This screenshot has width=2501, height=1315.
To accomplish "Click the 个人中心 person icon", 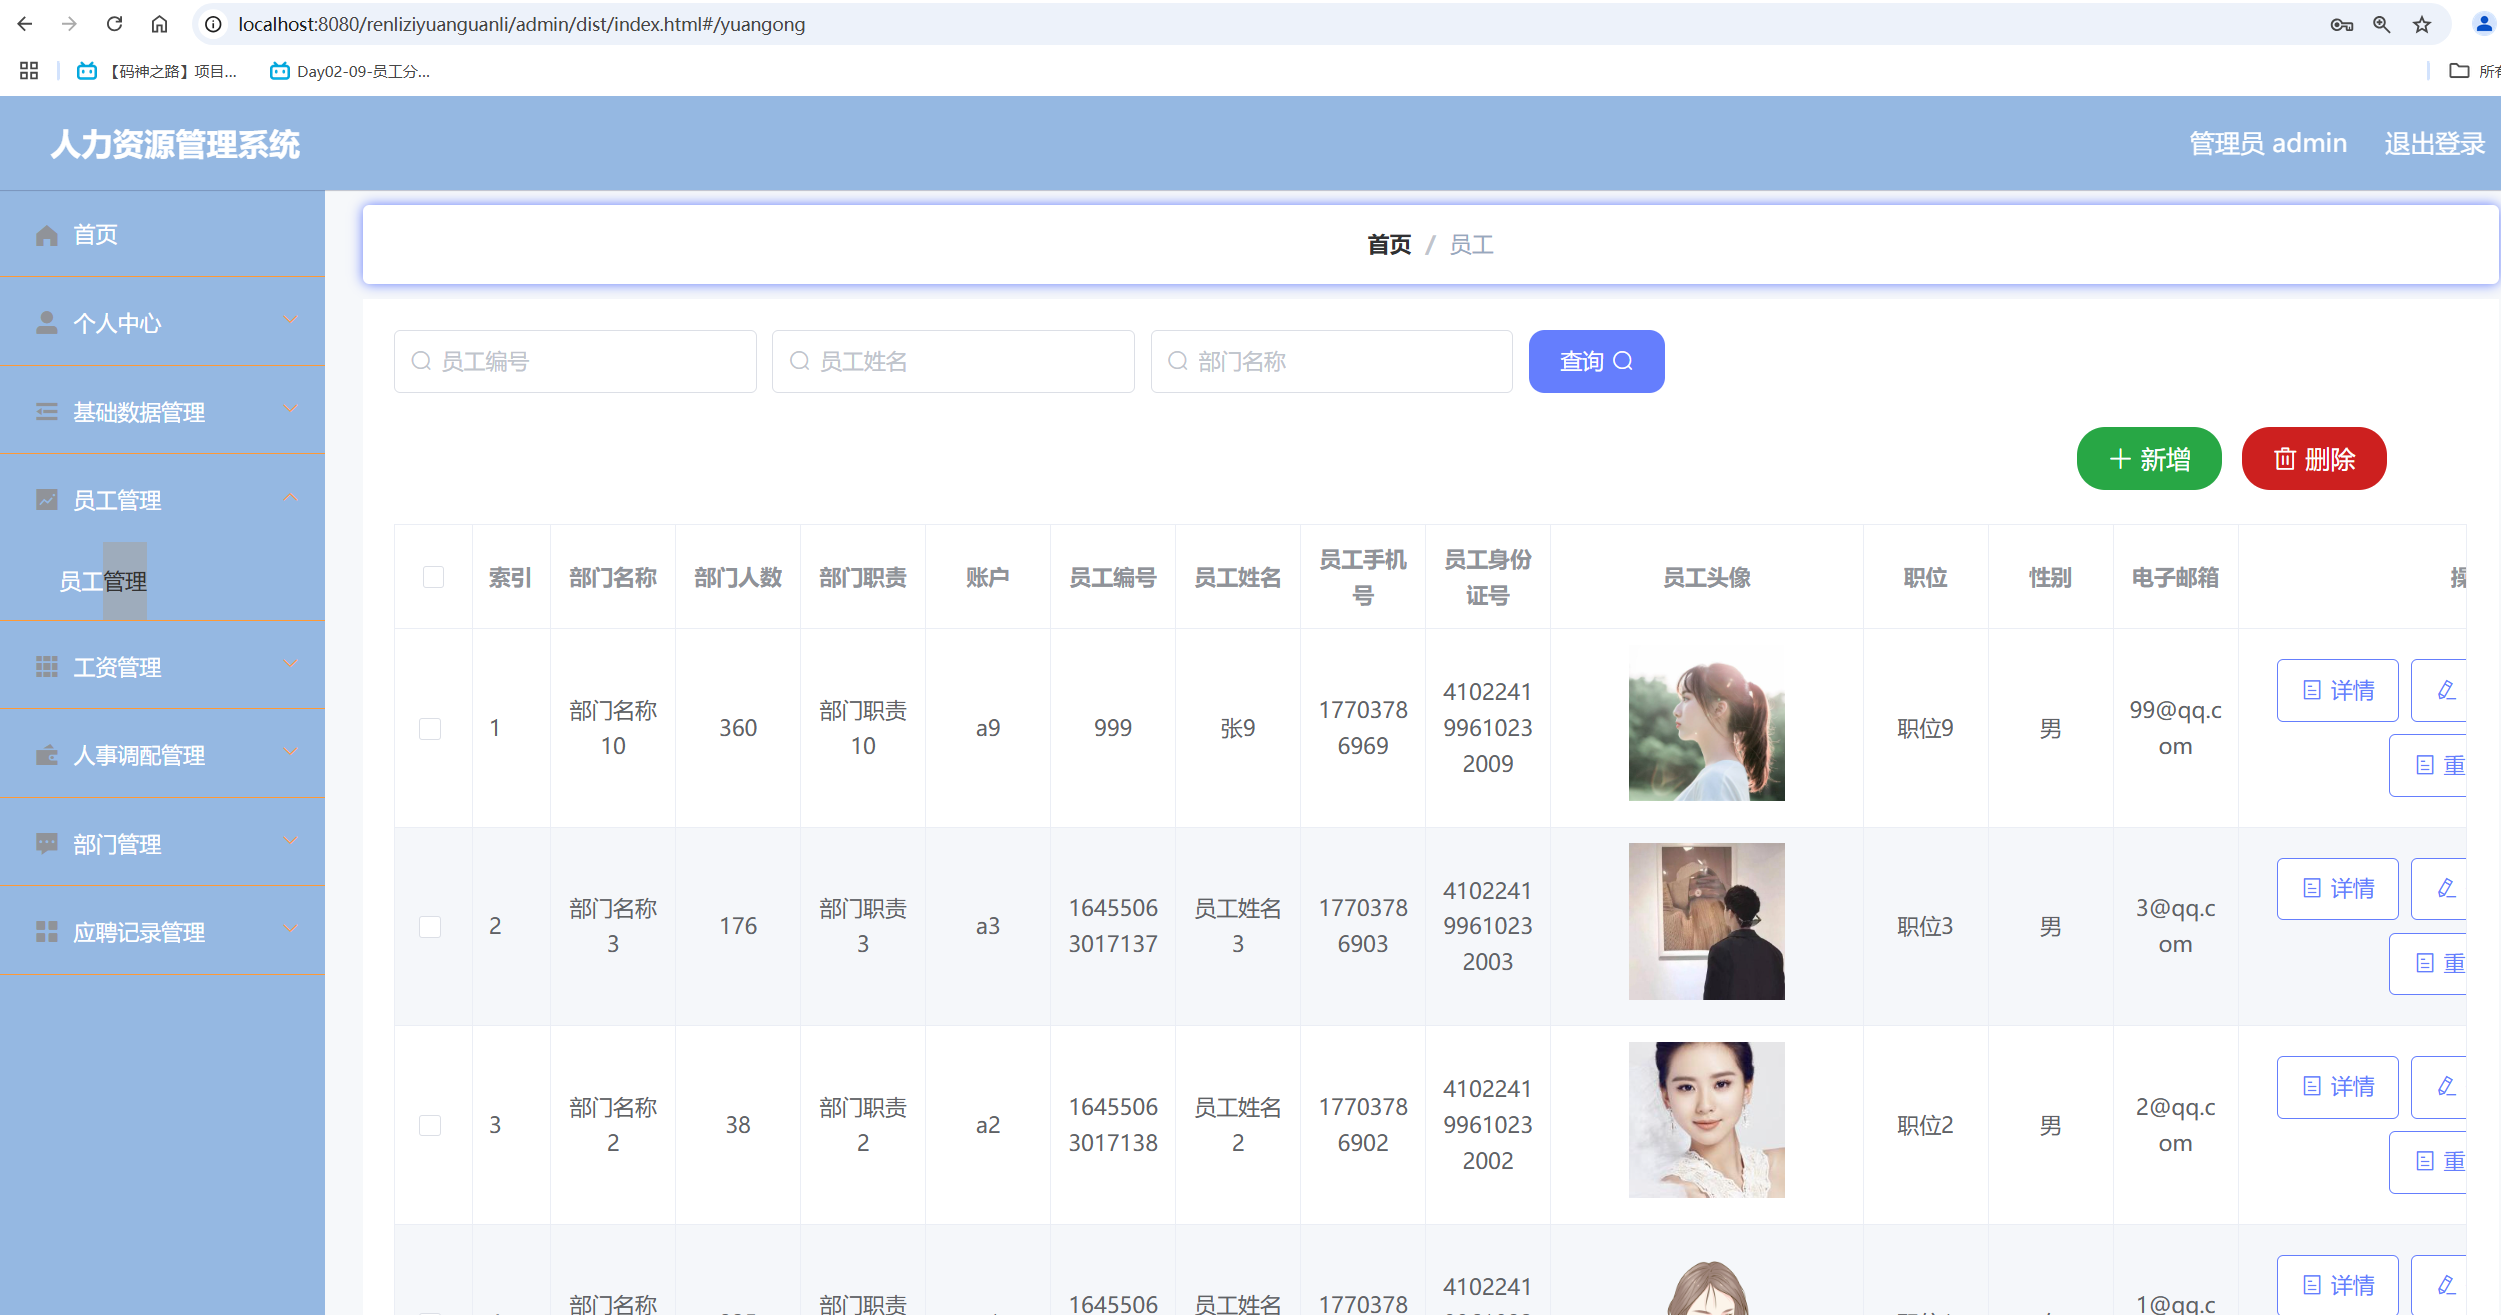I will tap(47, 323).
